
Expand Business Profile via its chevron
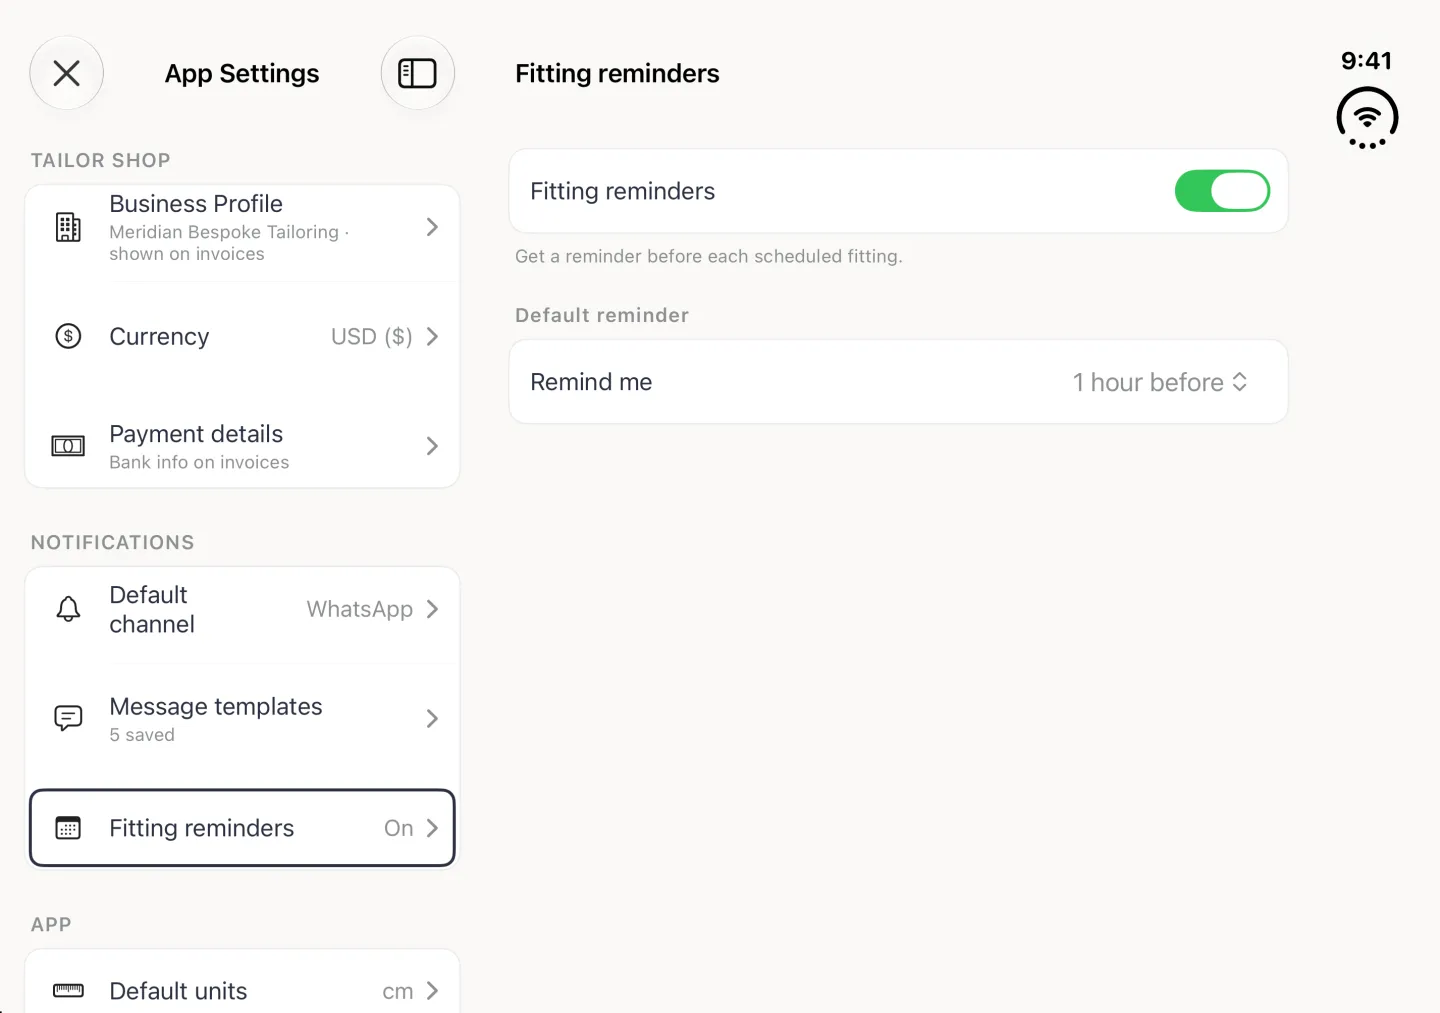[x=432, y=227]
